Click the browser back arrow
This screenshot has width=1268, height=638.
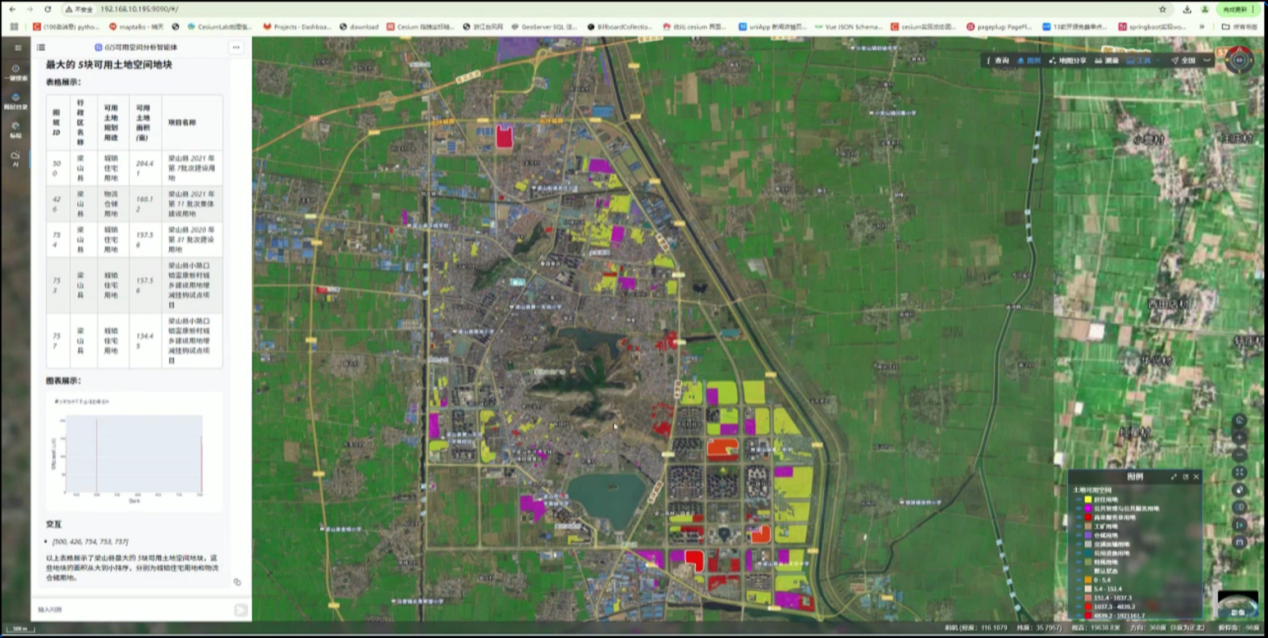pos(14,9)
